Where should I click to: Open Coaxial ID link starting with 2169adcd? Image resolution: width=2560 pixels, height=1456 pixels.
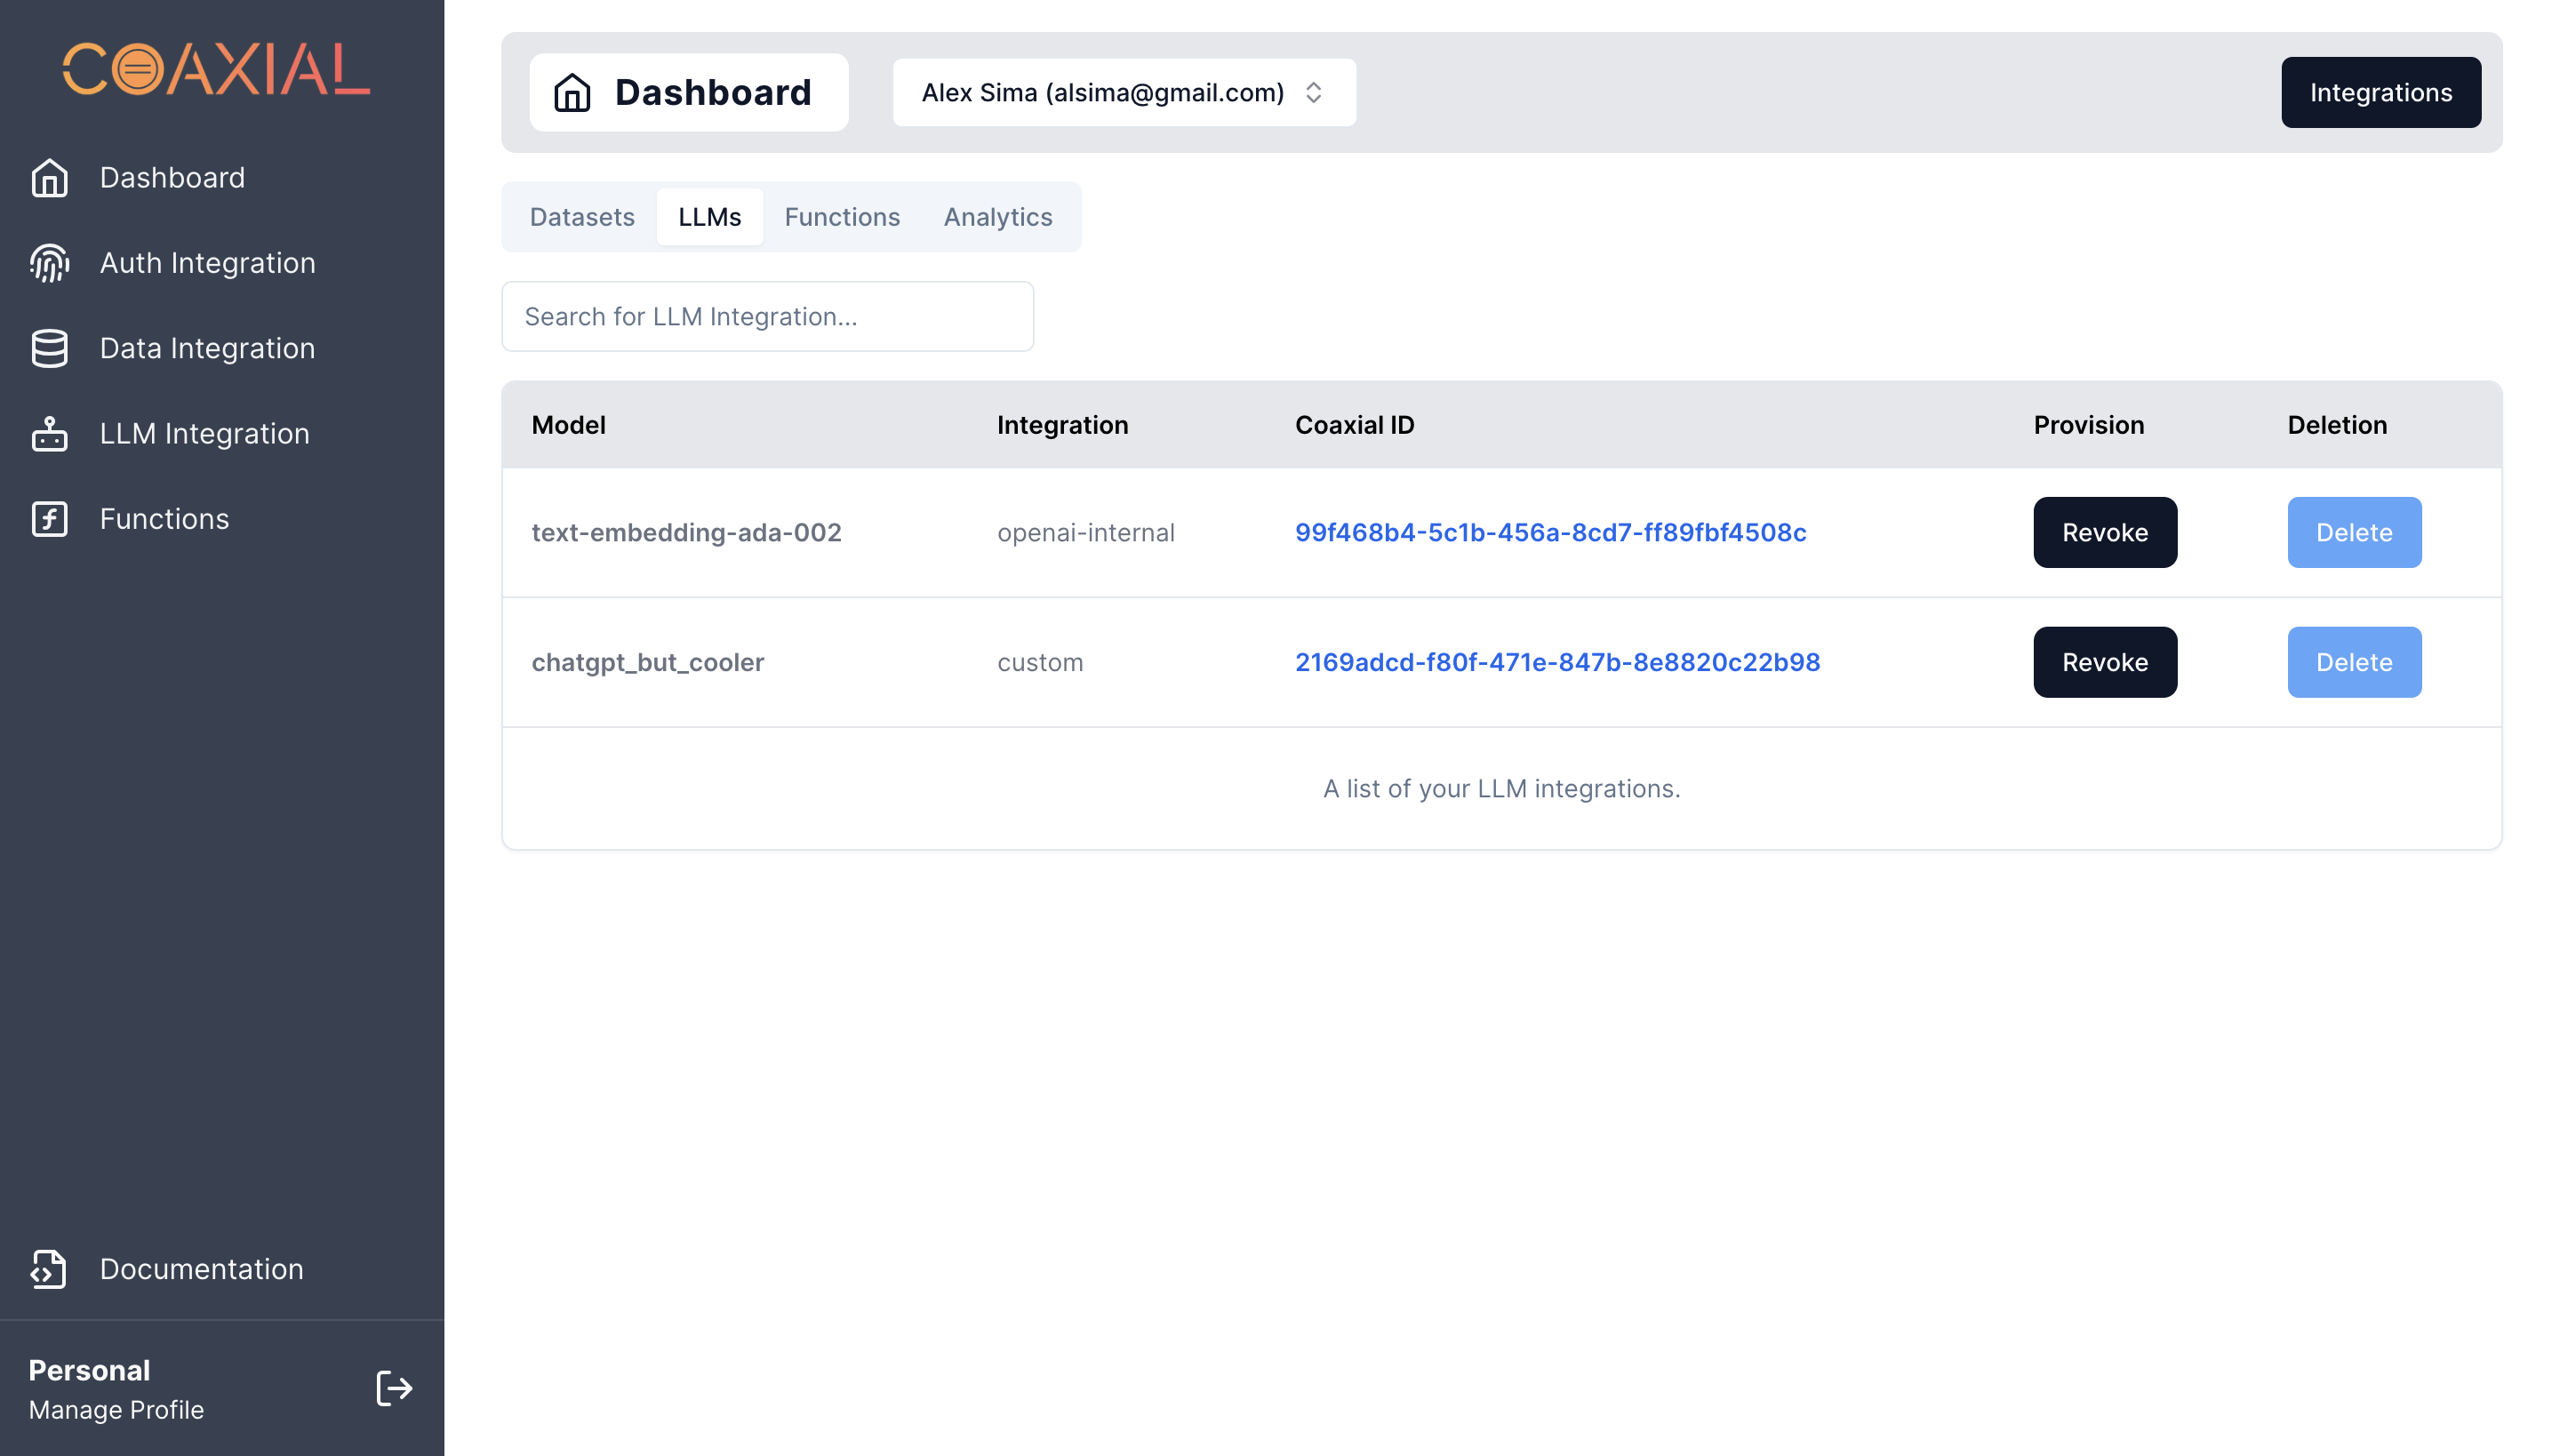tap(1557, 662)
